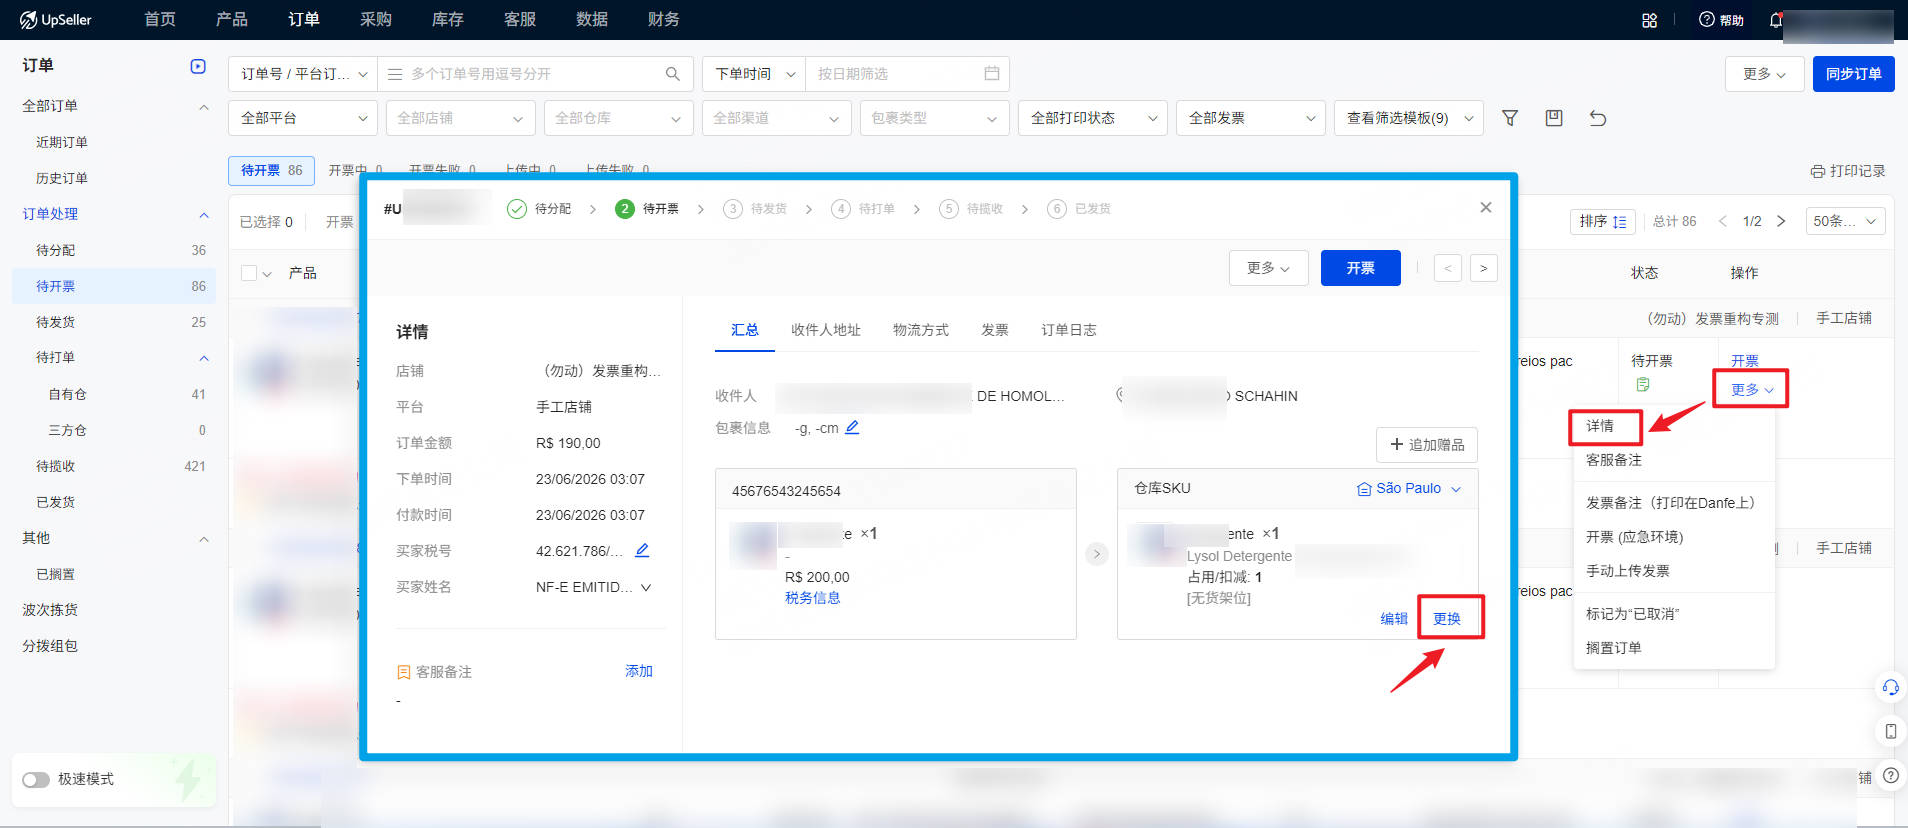The width and height of the screenshot is (1908, 828).
Task: Go to next page of order list
Action: coord(1781,221)
